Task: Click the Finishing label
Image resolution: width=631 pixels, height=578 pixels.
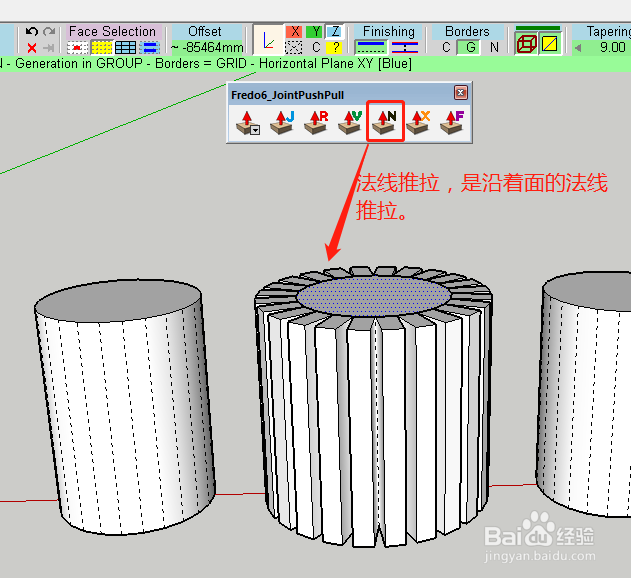Action: coord(389,31)
